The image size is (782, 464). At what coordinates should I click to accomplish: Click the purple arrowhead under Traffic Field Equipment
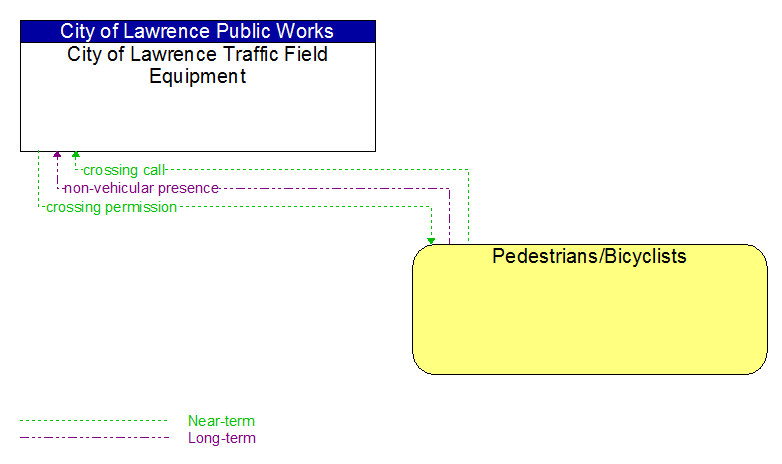[57, 155]
